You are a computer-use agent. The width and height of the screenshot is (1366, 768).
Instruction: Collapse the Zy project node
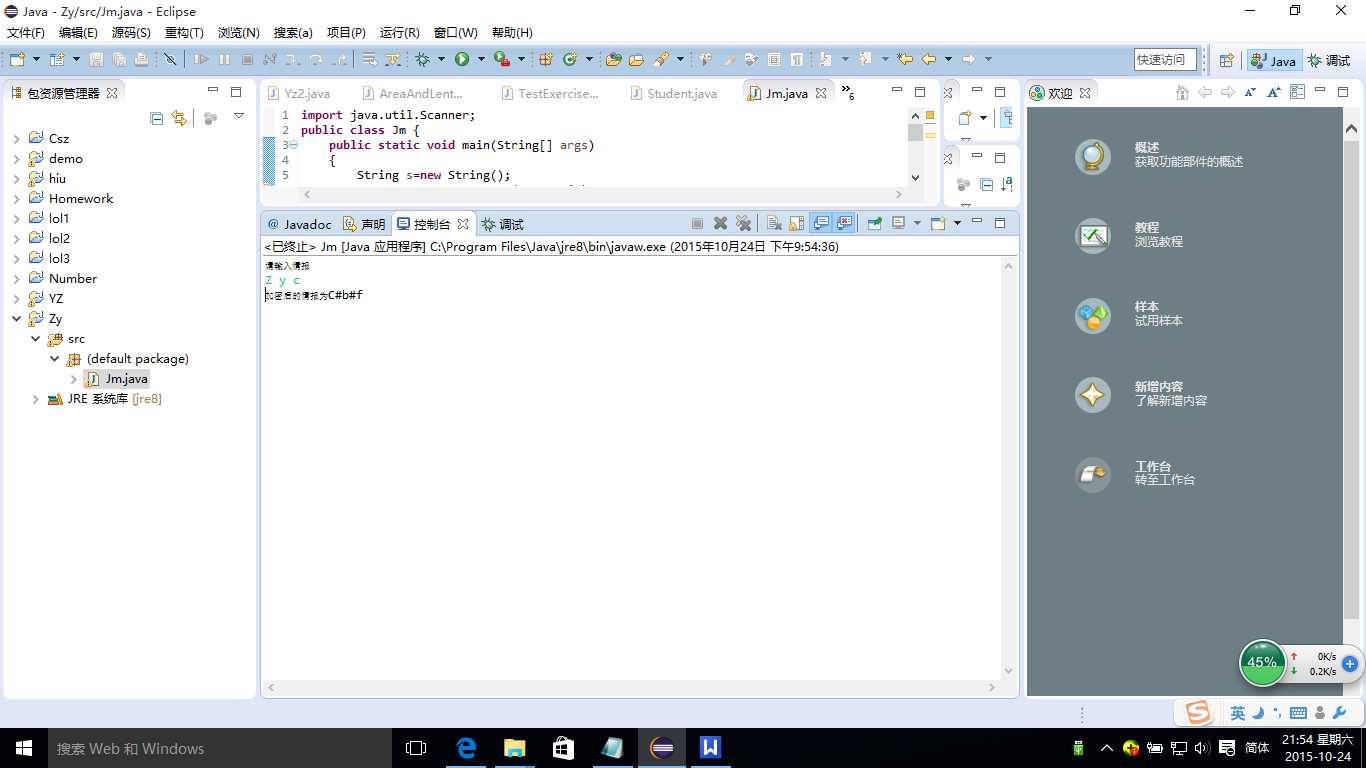(x=16, y=319)
